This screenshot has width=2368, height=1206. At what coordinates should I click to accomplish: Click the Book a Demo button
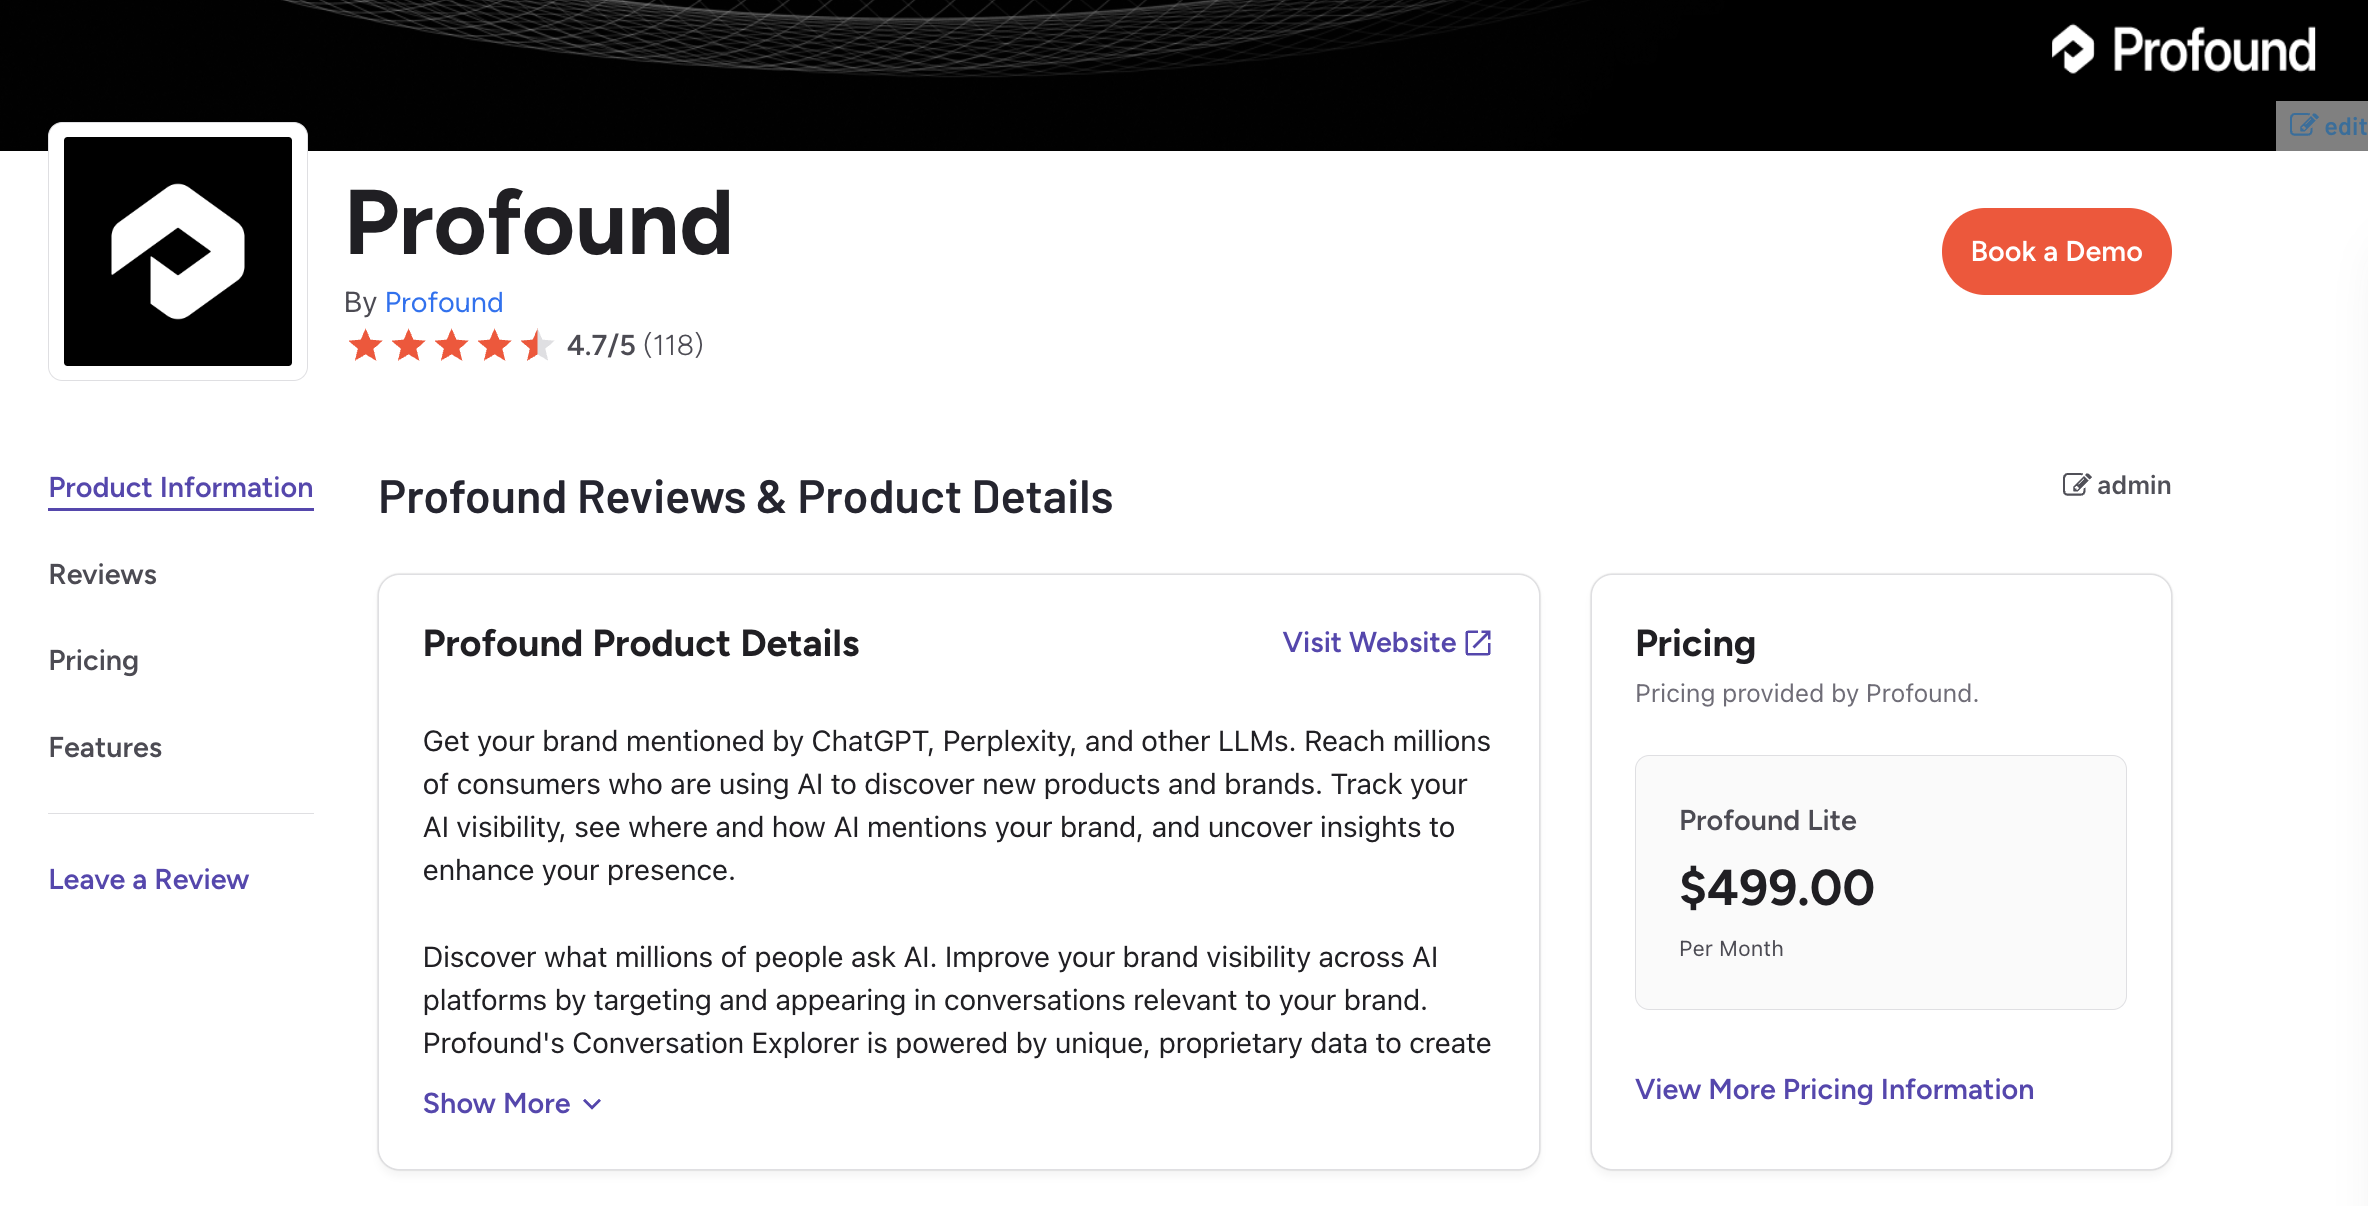pos(2056,251)
